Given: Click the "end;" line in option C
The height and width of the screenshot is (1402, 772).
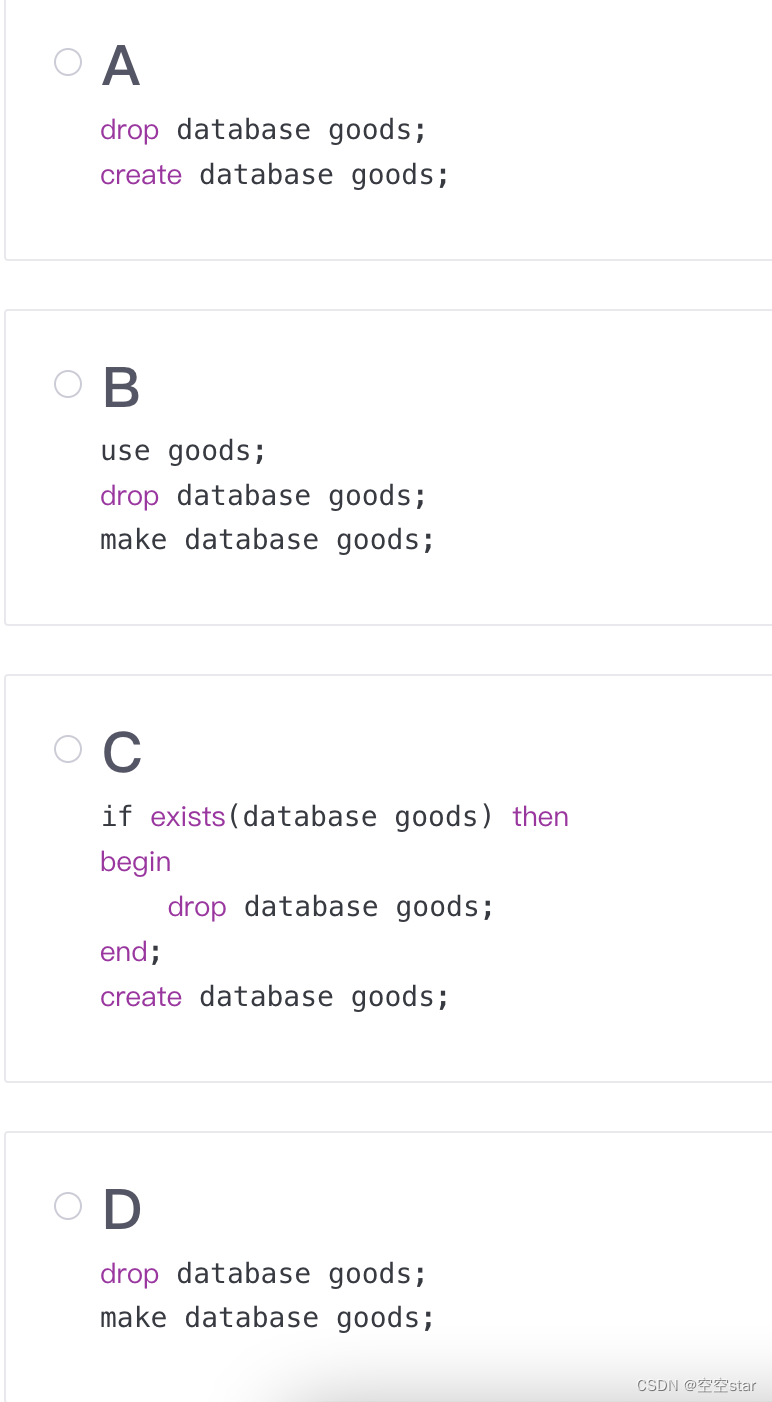Looking at the screenshot, I should pos(131,951).
